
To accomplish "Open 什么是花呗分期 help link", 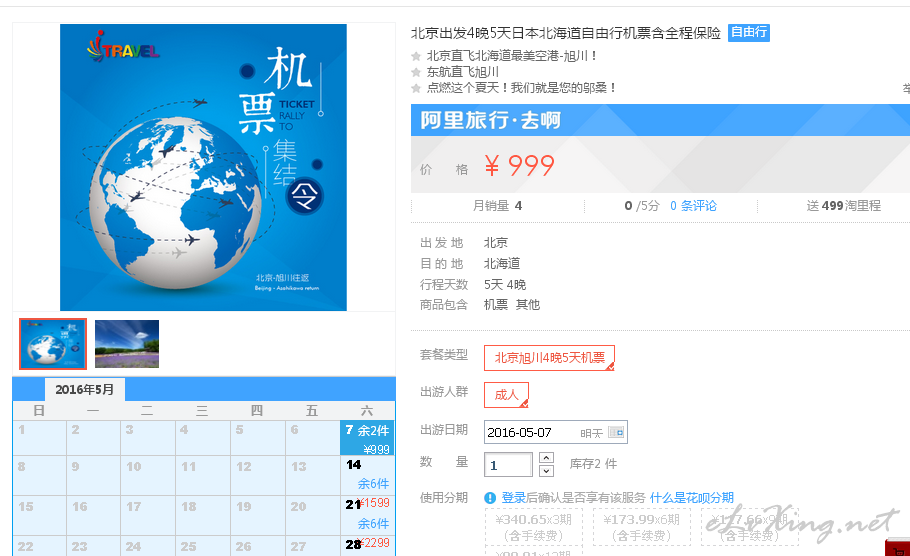I will click(692, 497).
